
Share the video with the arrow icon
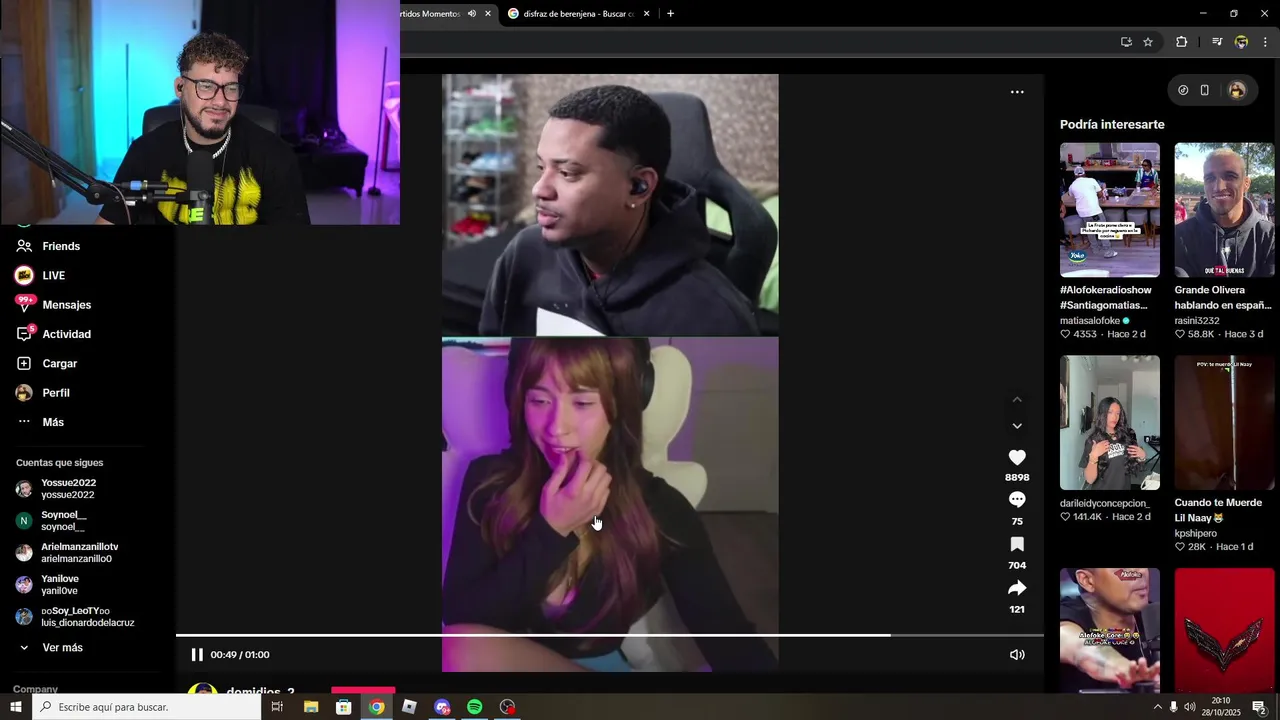tap(1017, 588)
